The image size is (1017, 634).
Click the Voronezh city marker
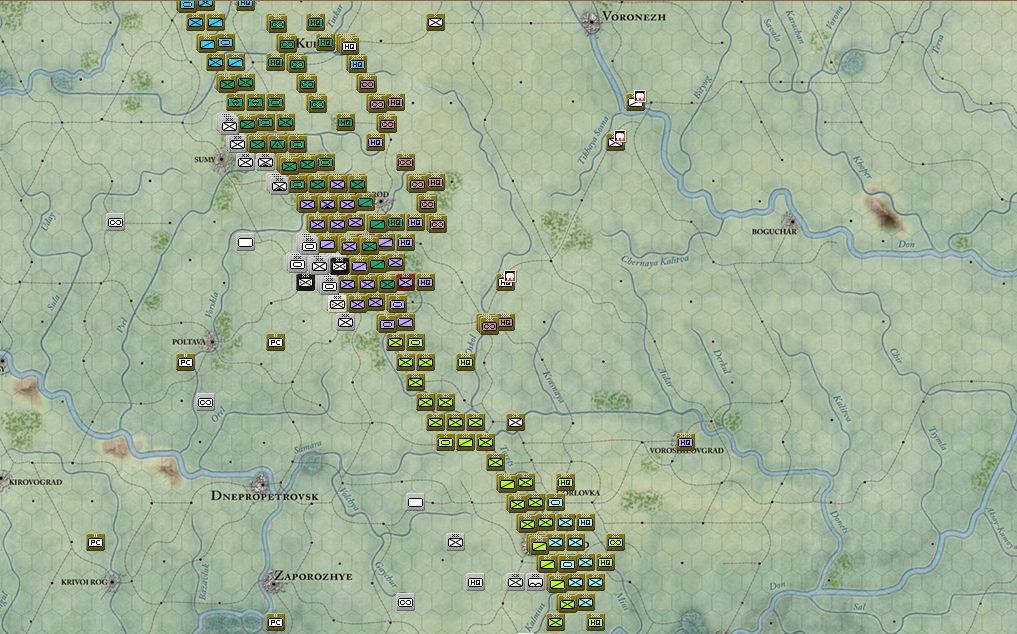[591, 21]
